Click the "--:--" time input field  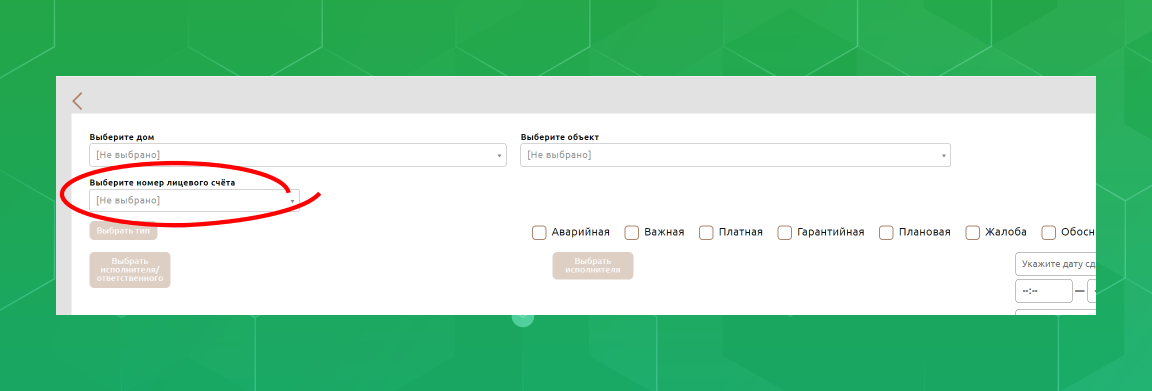pos(1044,291)
